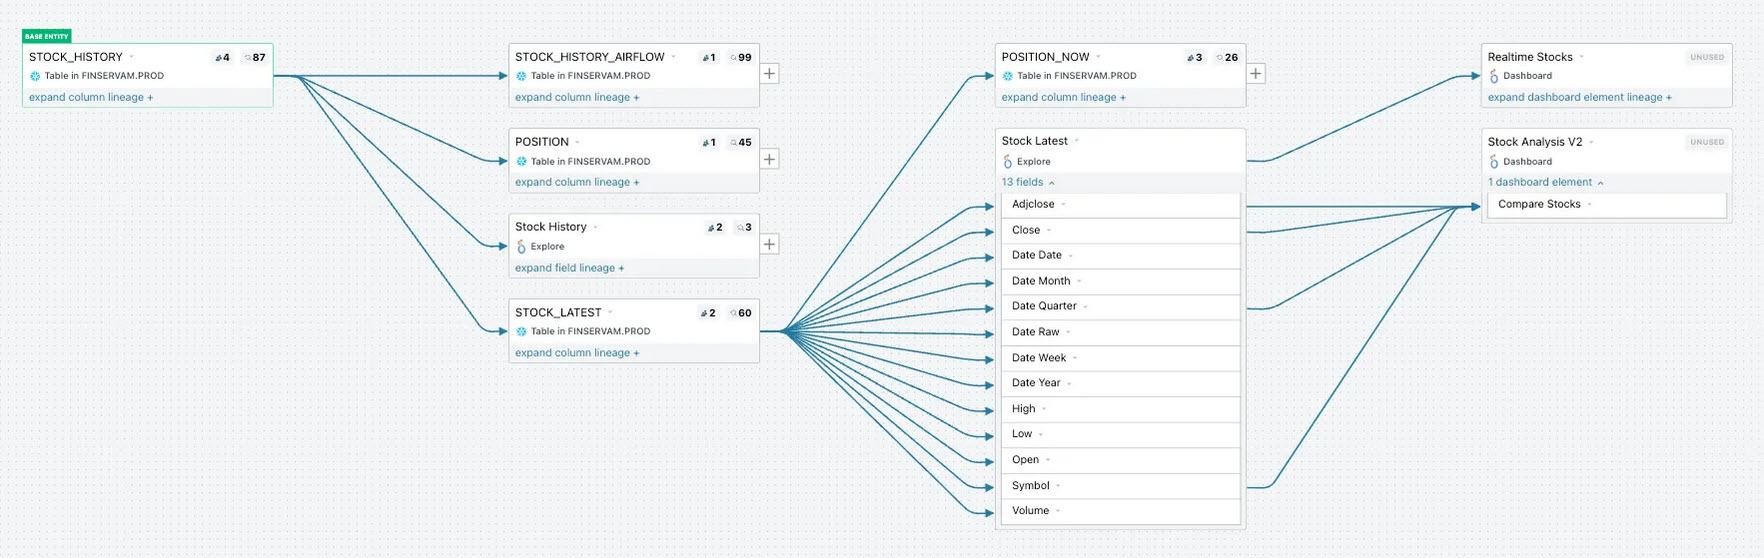Image resolution: width=1764 pixels, height=558 pixels.
Task: Click the Looker icon in Stock Analysis V2
Action: [x=1494, y=161]
